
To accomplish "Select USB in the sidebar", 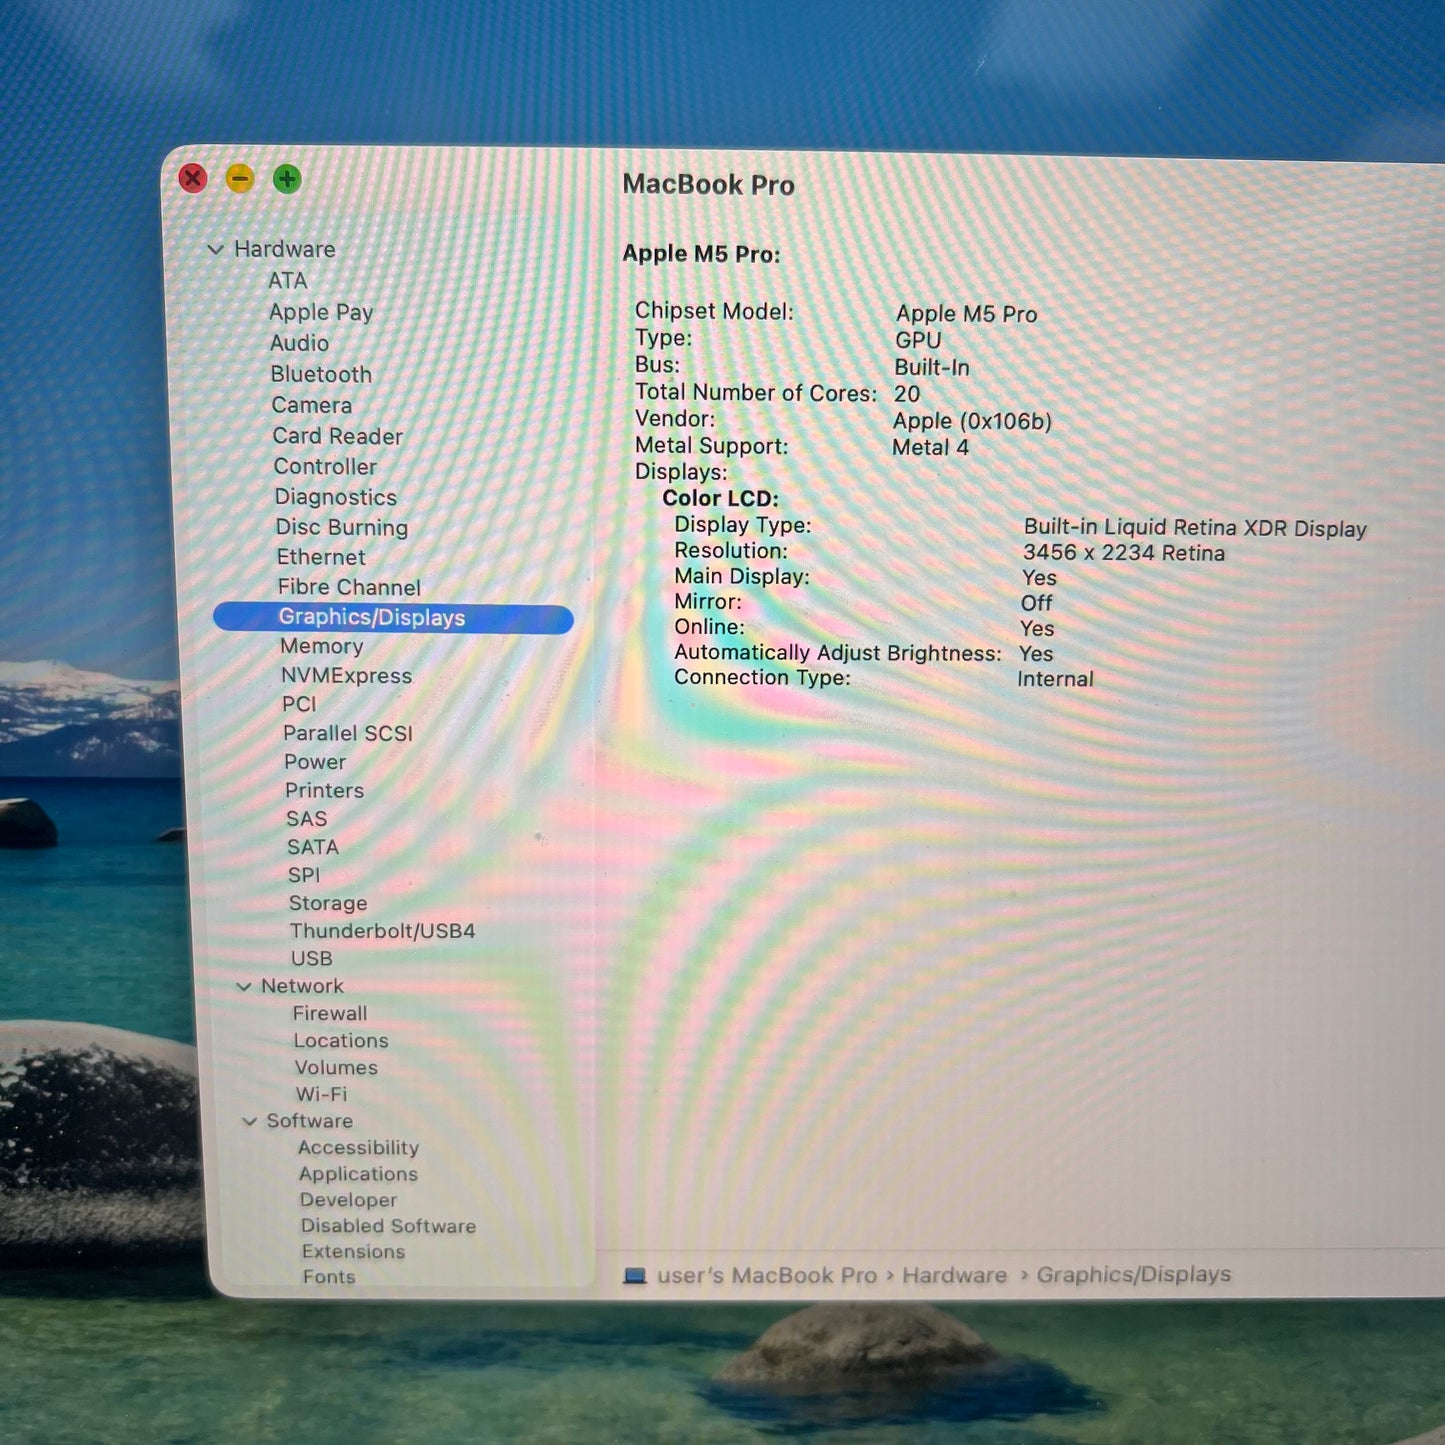I will pyautogui.click(x=312, y=958).
